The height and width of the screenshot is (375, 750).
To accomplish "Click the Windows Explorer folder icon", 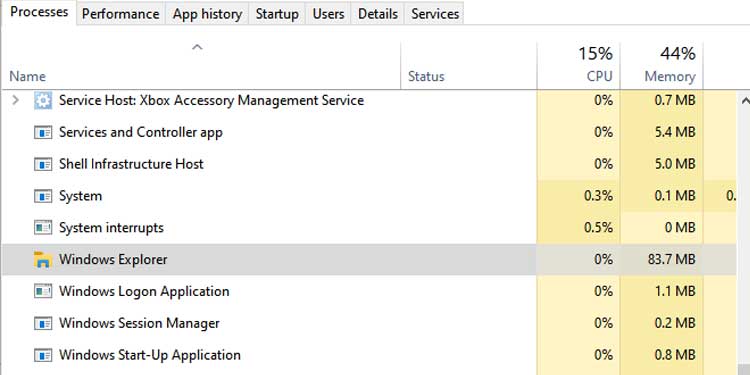I will click(43, 260).
